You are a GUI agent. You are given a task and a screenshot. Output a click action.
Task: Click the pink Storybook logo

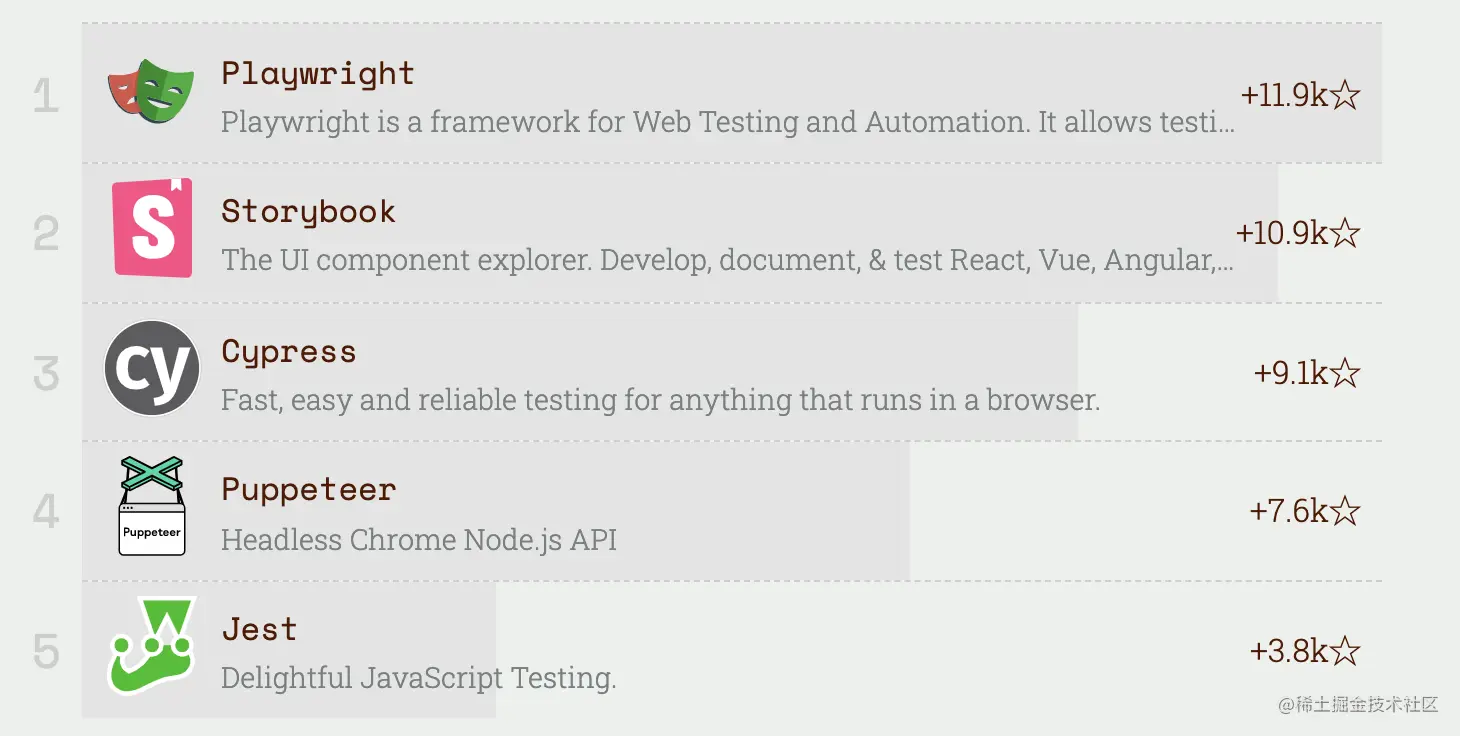pos(152,228)
